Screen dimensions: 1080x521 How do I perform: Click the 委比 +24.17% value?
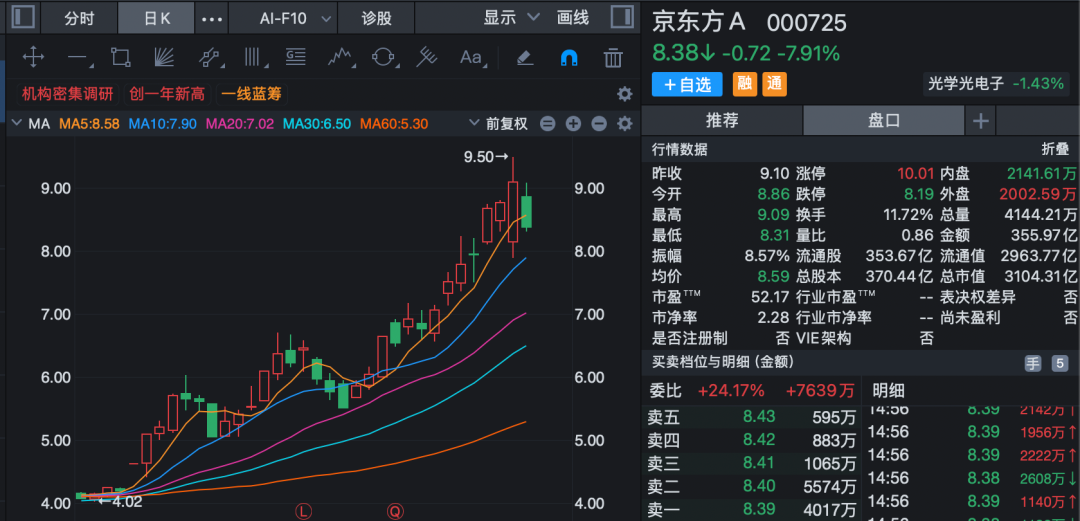[x=731, y=391]
